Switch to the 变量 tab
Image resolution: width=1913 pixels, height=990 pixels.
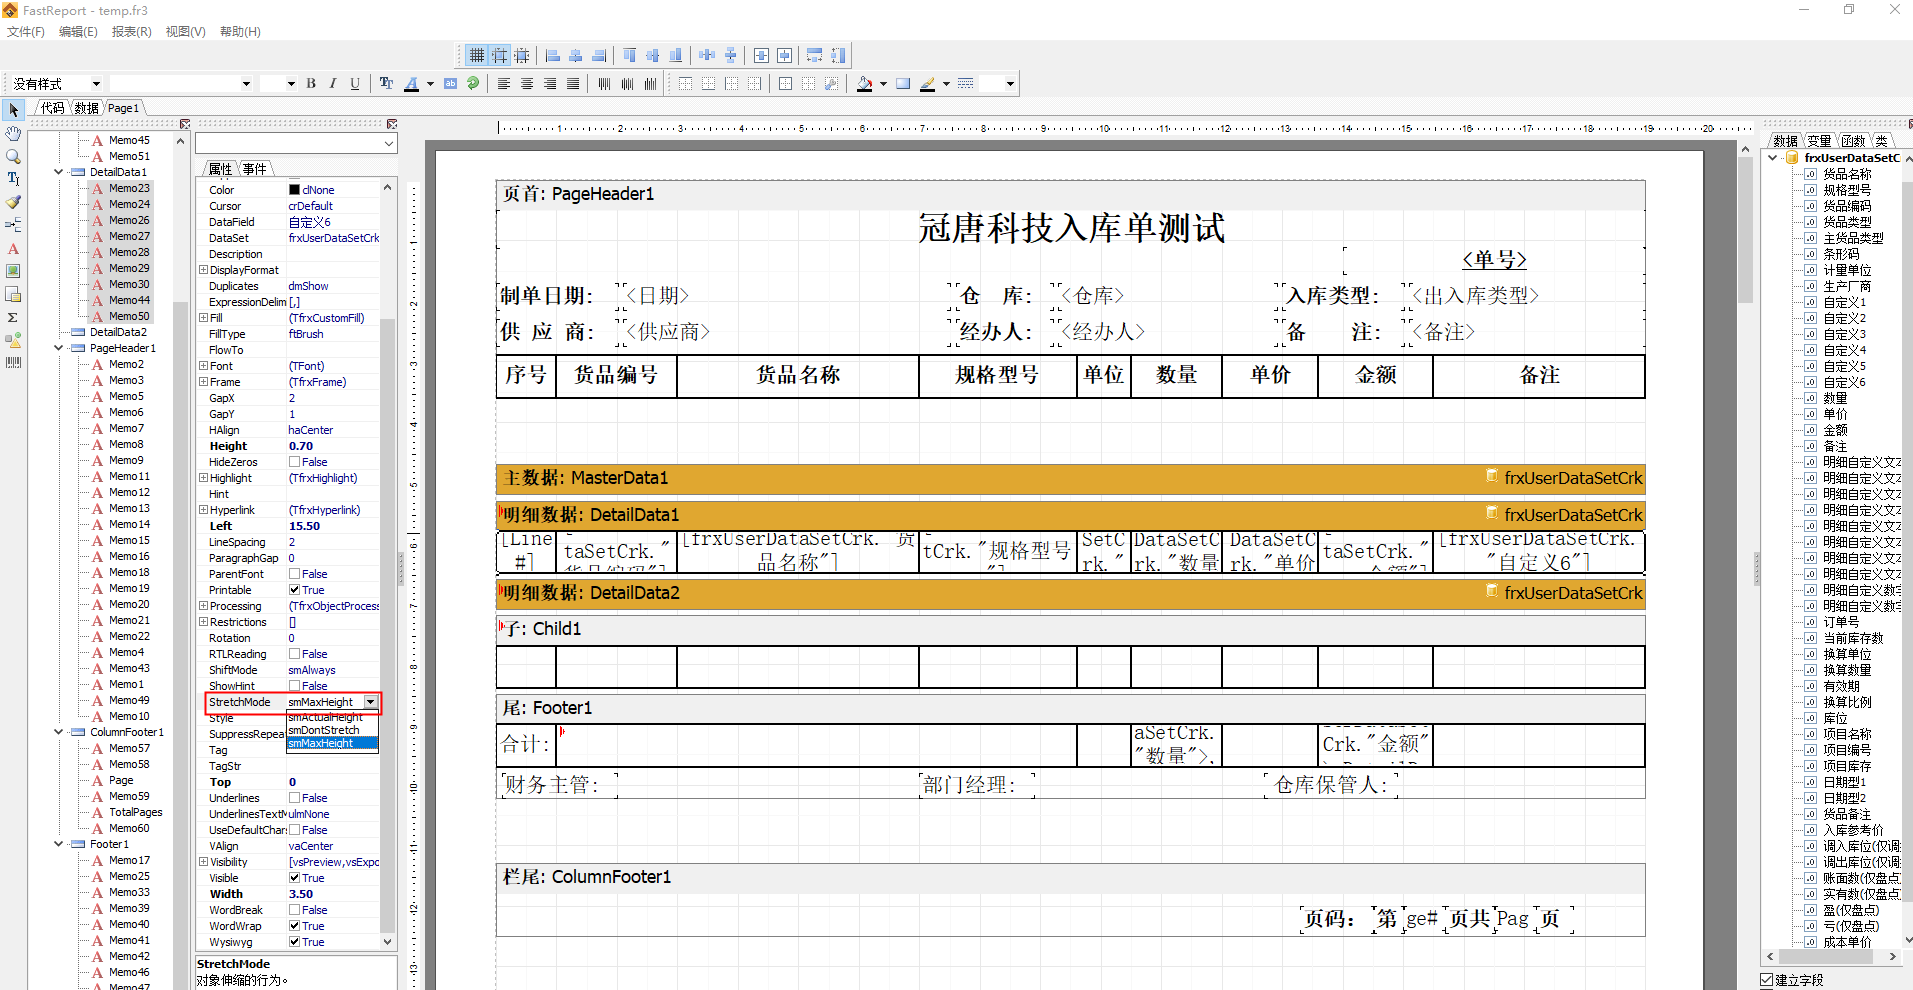[1819, 141]
